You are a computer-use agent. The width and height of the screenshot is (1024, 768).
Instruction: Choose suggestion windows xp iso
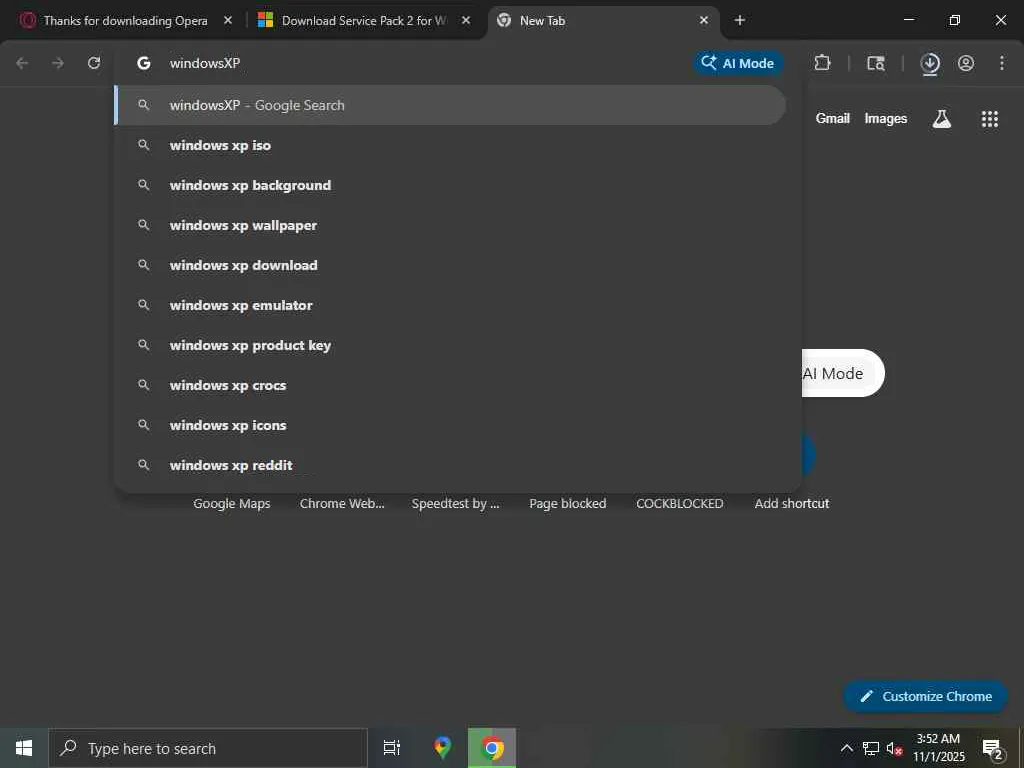tap(450, 145)
